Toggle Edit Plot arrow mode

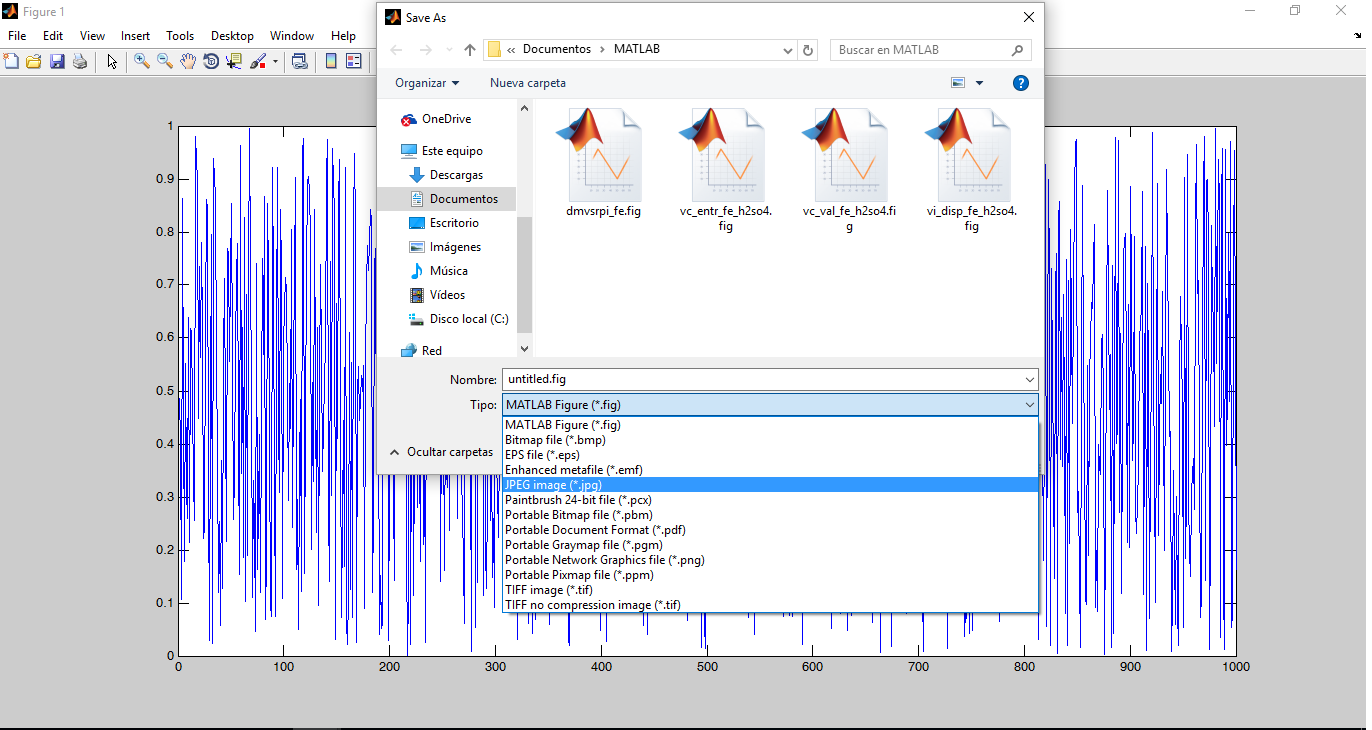(112, 61)
